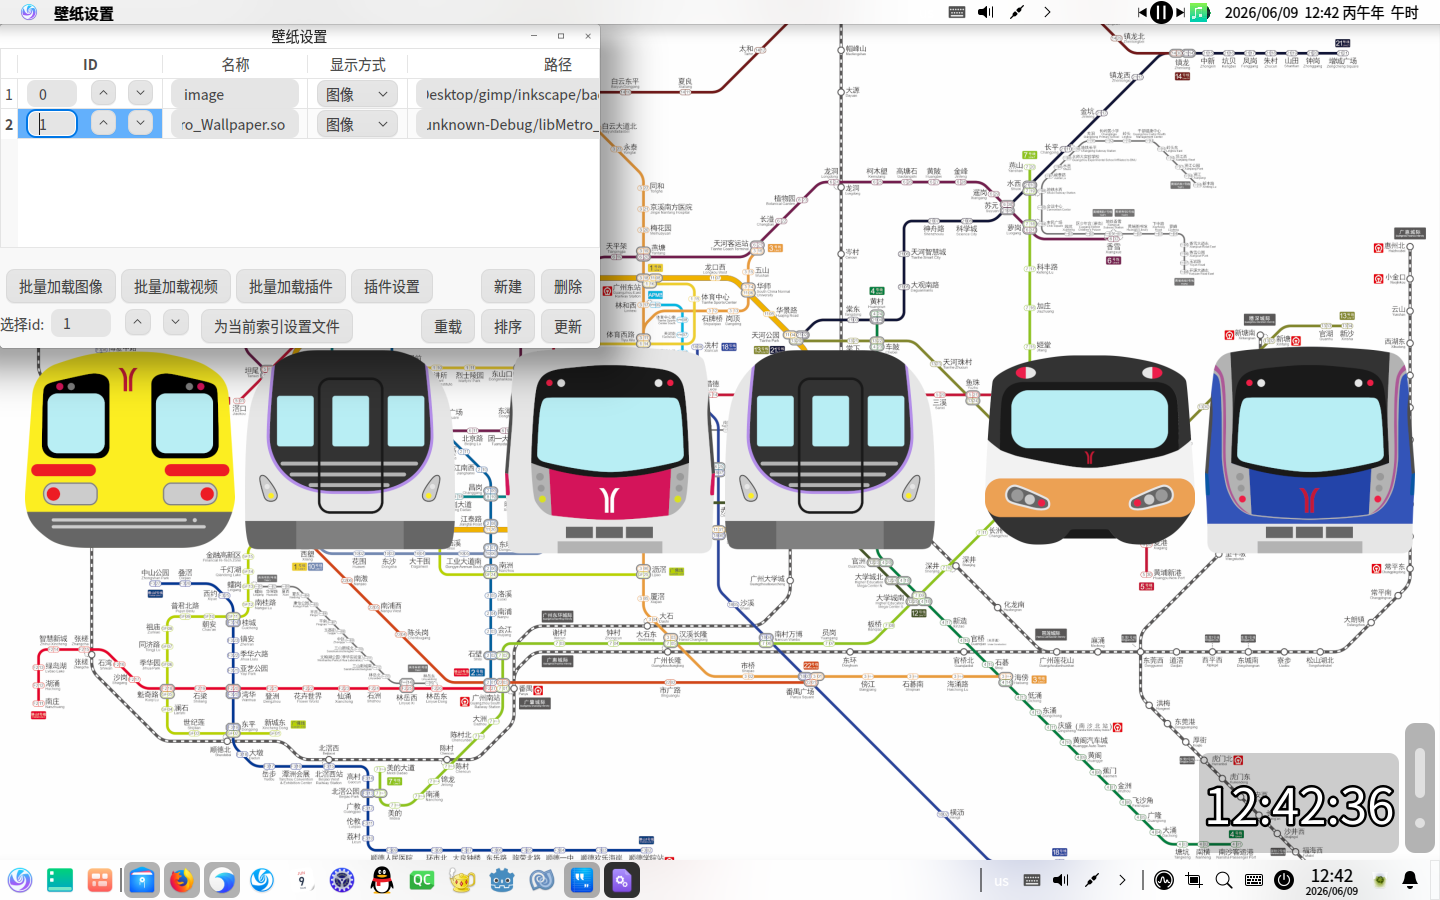Launch the QQ penguin app in dock
This screenshot has height=900, width=1440.
coord(382,880)
